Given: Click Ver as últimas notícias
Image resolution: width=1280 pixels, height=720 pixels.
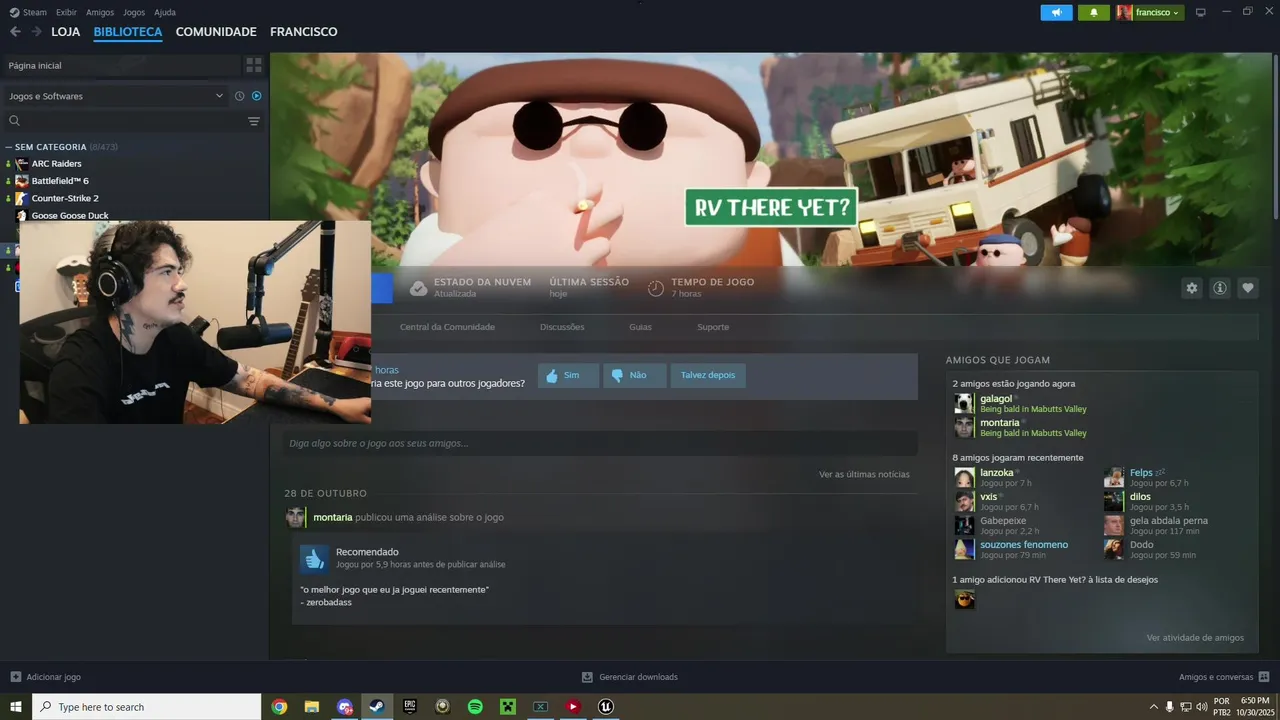Looking at the screenshot, I should [x=864, y=474].
